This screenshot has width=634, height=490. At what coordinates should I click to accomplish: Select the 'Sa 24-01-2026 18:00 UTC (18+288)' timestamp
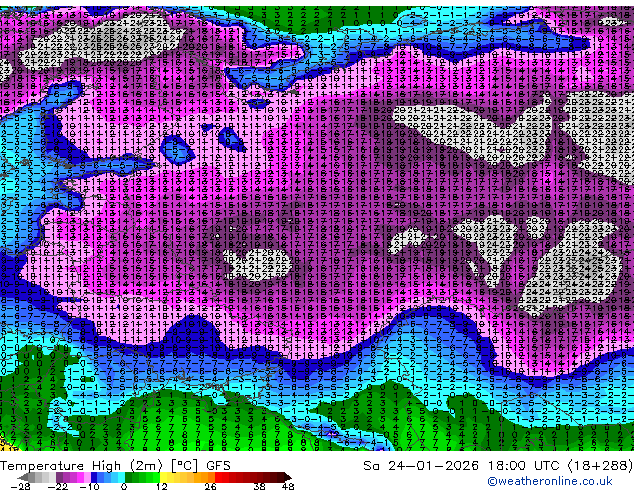point(498,465)
